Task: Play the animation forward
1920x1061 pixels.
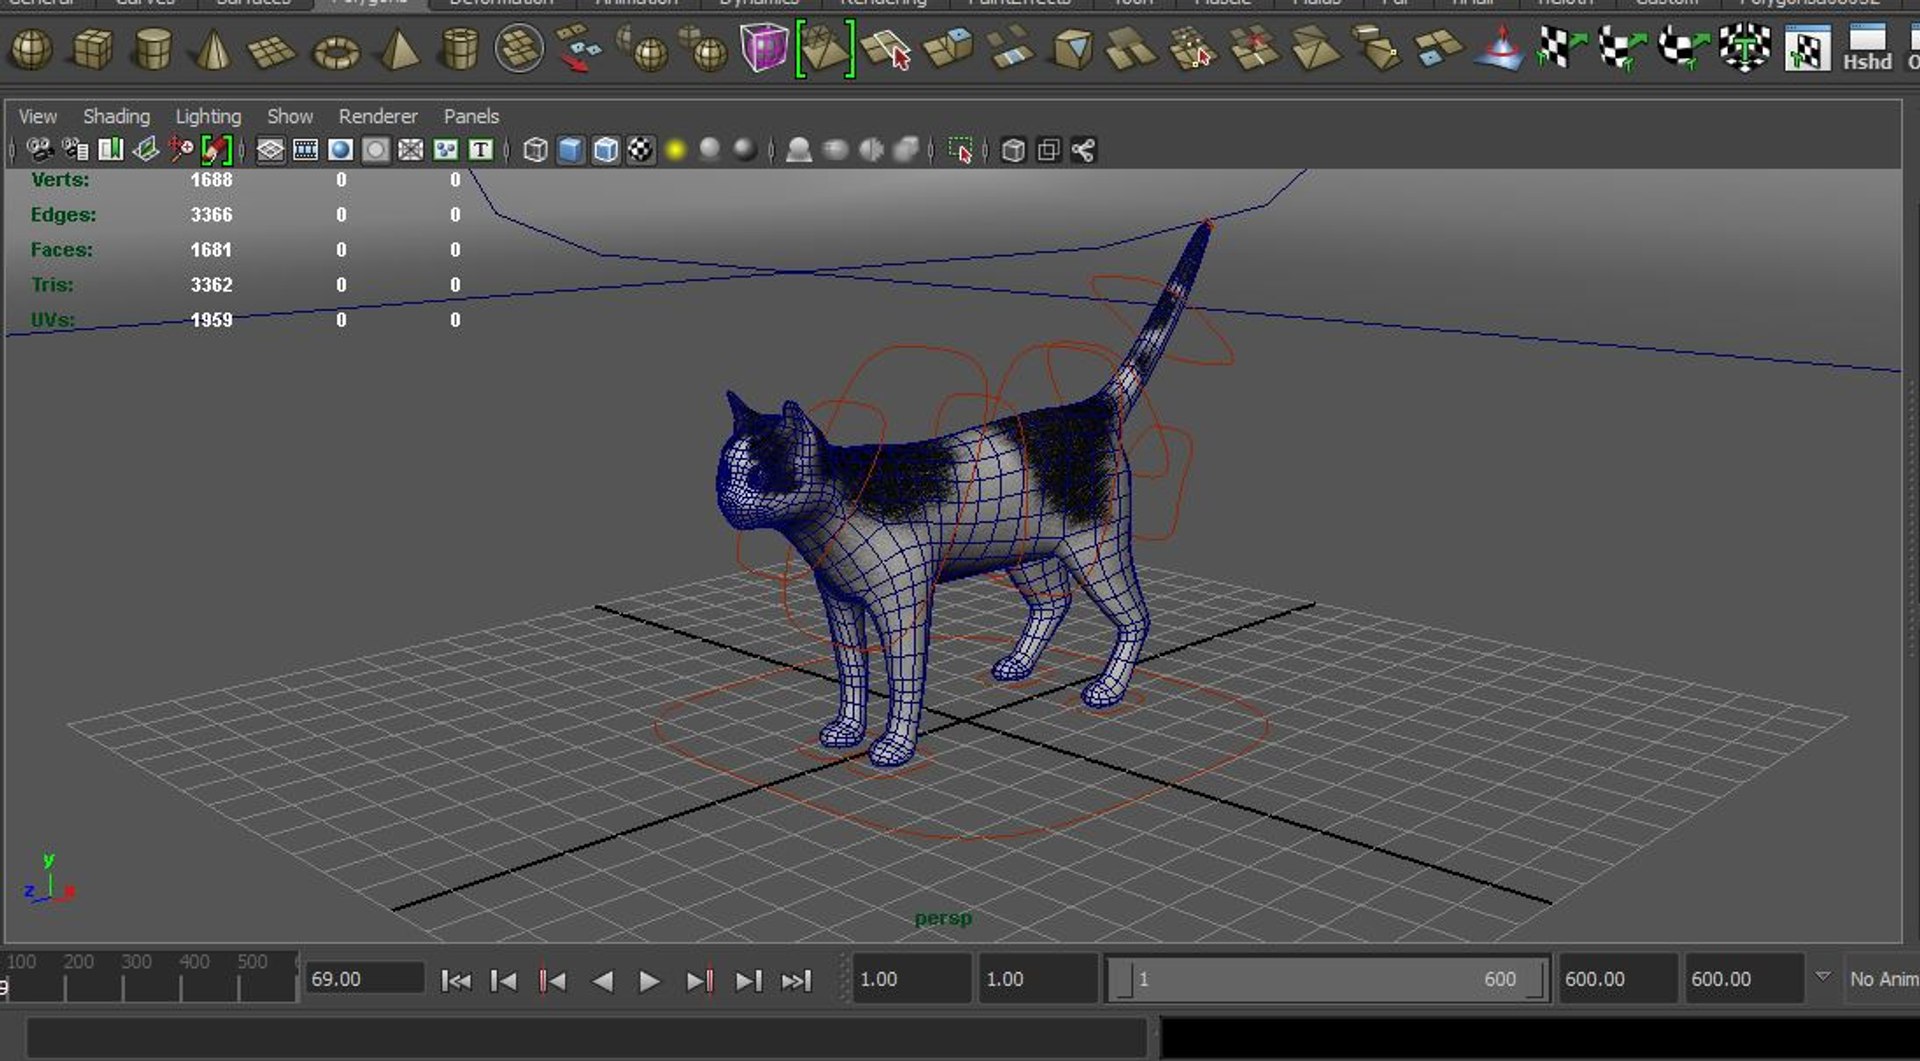Action: pyautogui.click(x=649, y=981)
